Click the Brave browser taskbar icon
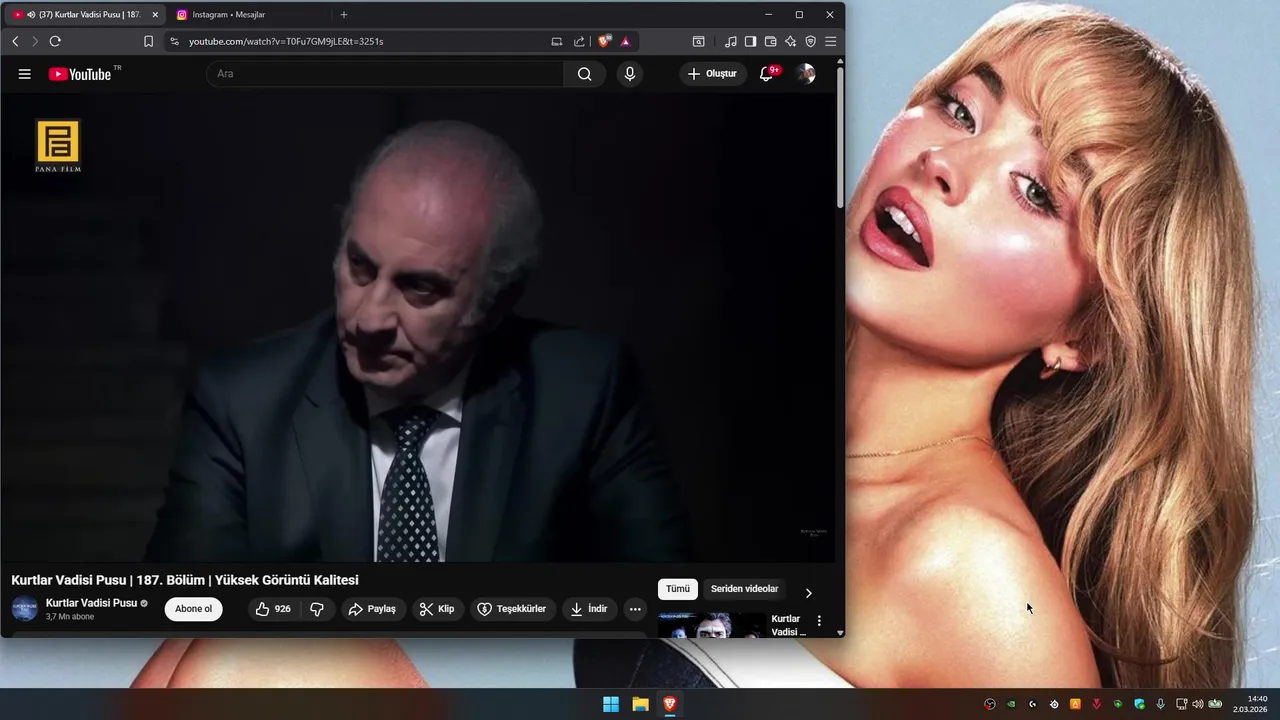 click(x=670, y=704)
